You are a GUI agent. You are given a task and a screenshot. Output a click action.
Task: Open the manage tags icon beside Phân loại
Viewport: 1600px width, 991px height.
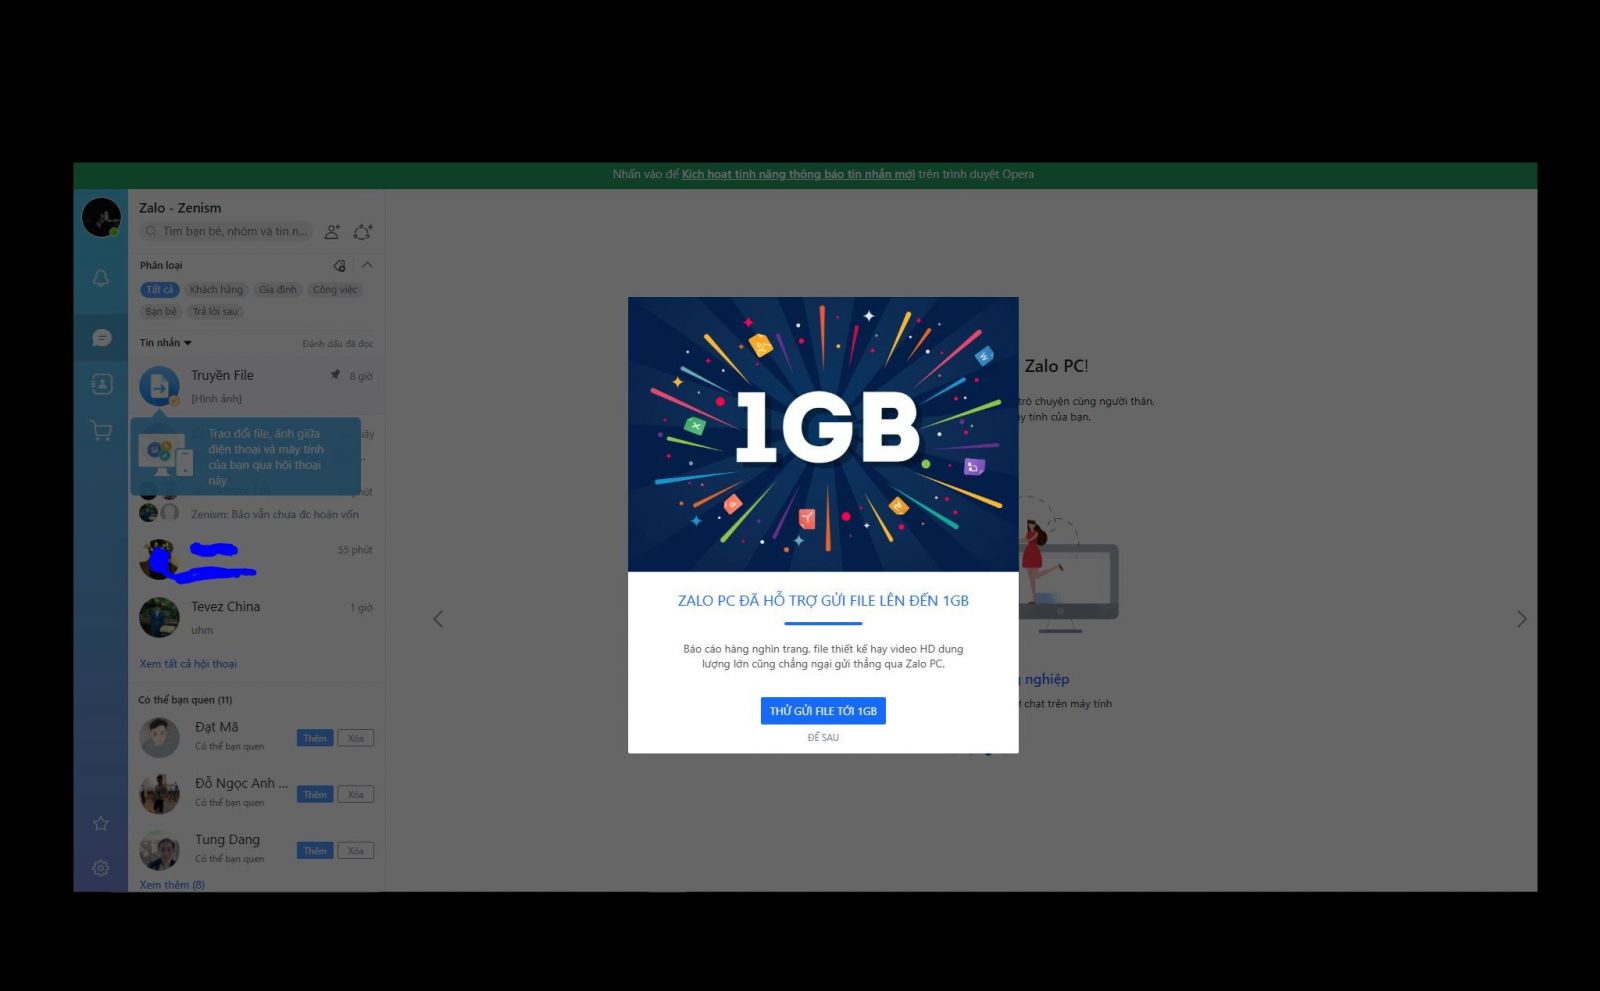pyautogui.click(x=339, y=265)
